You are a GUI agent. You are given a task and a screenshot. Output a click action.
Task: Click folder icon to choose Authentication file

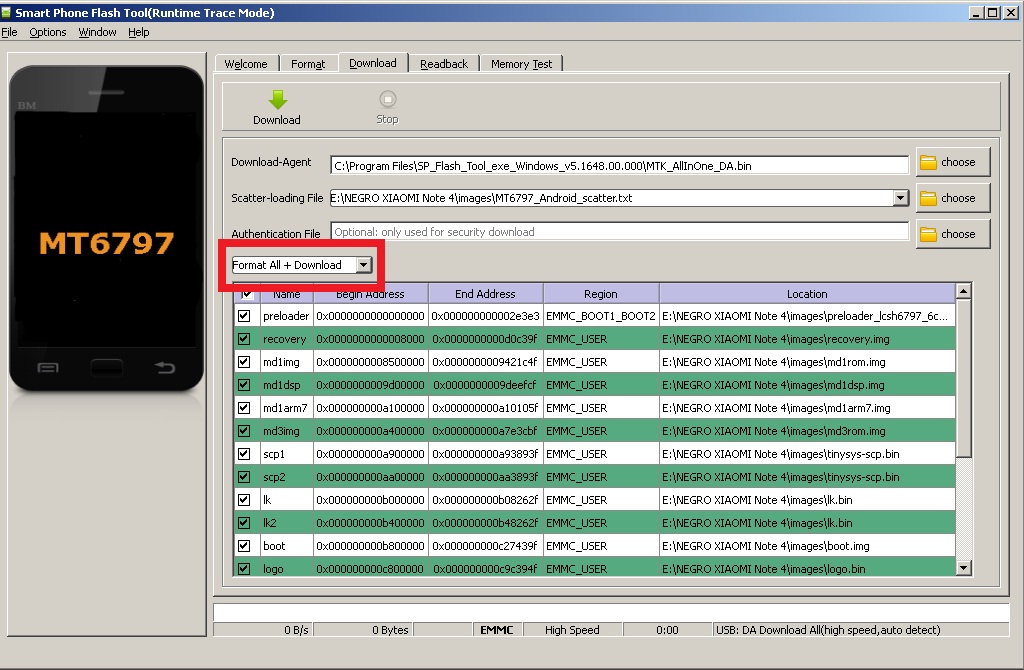point(929,234)
